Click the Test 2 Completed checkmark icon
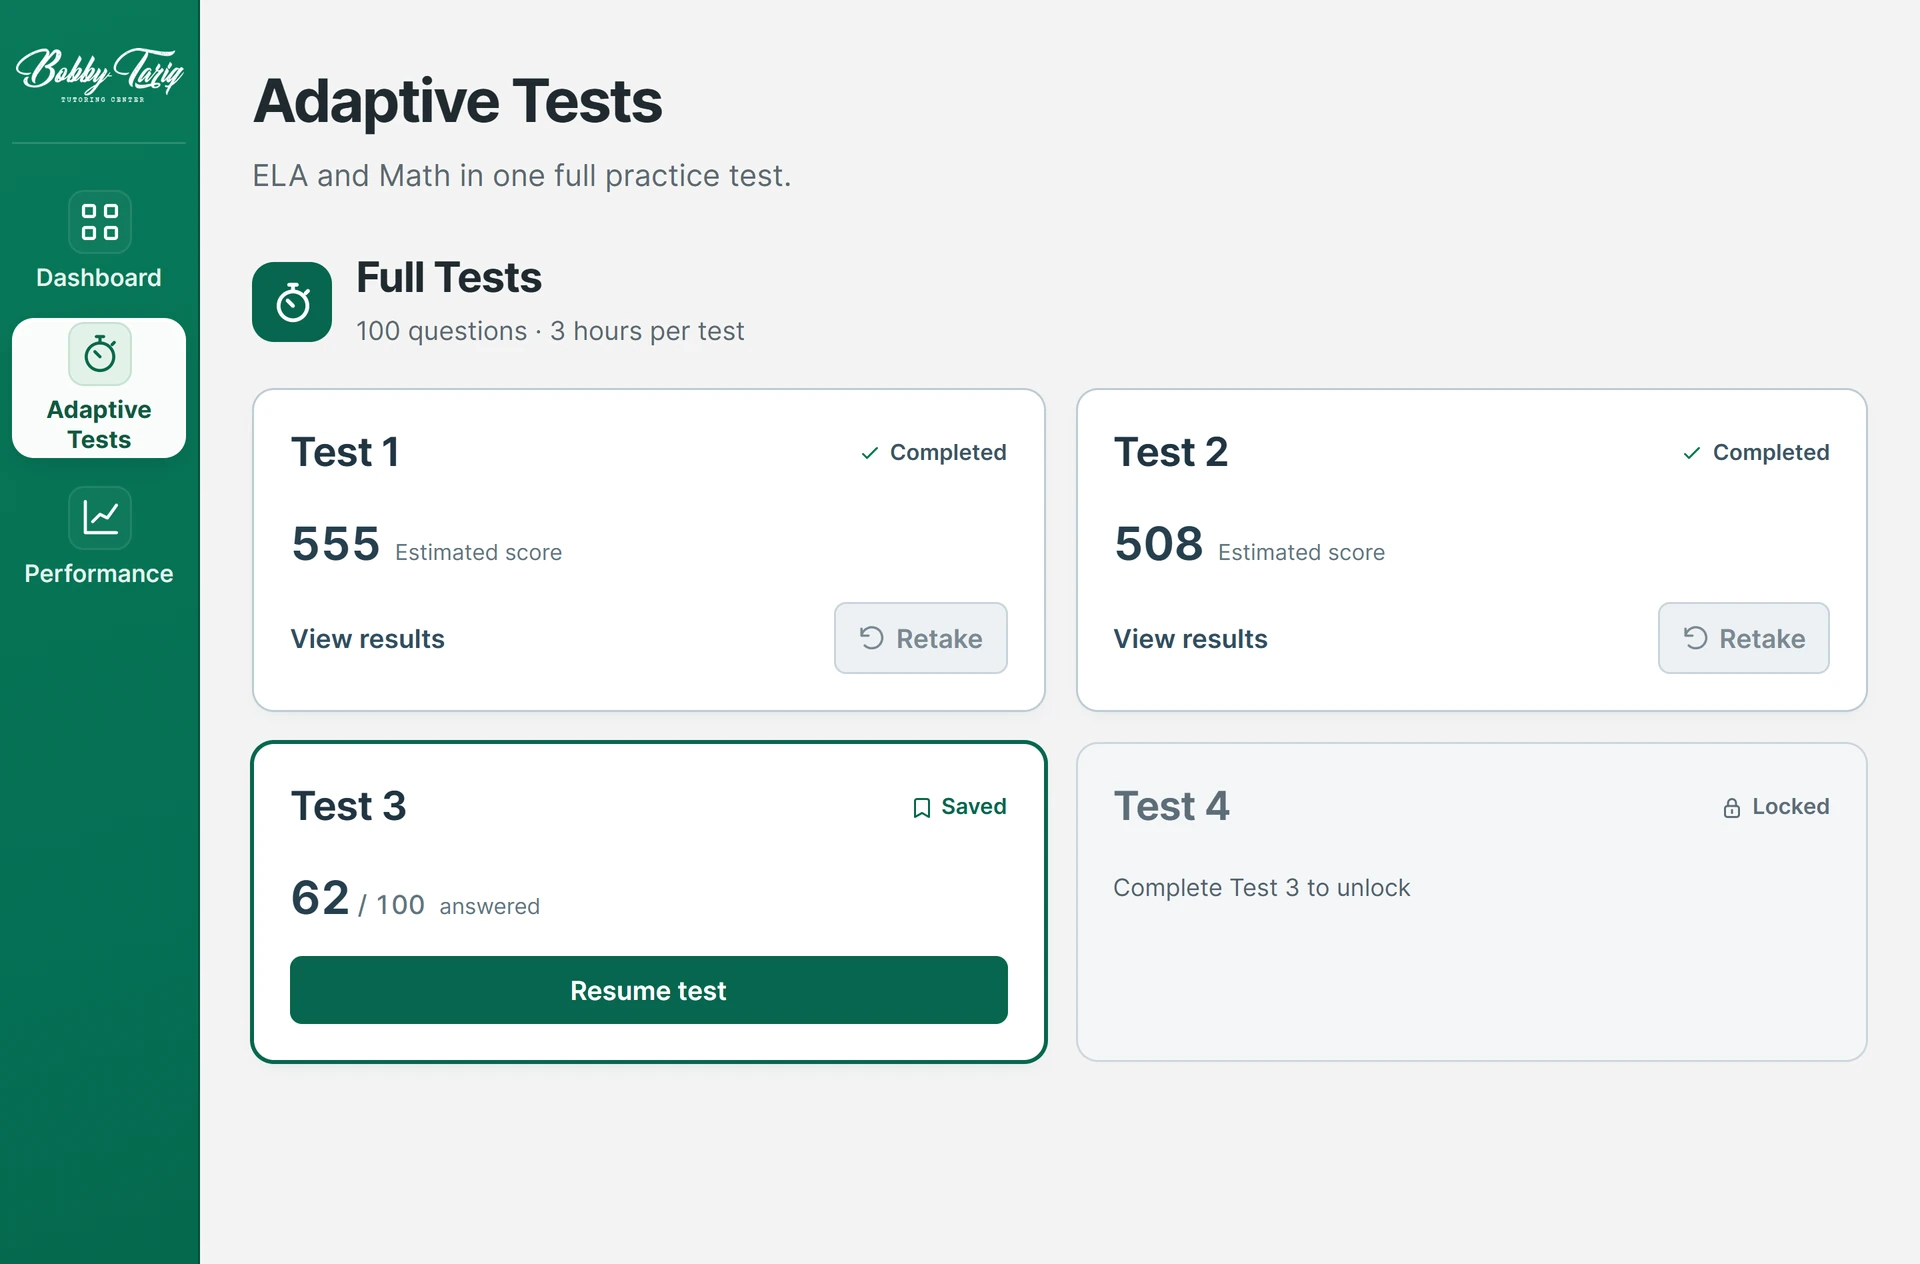 (x=1692, y=453)
